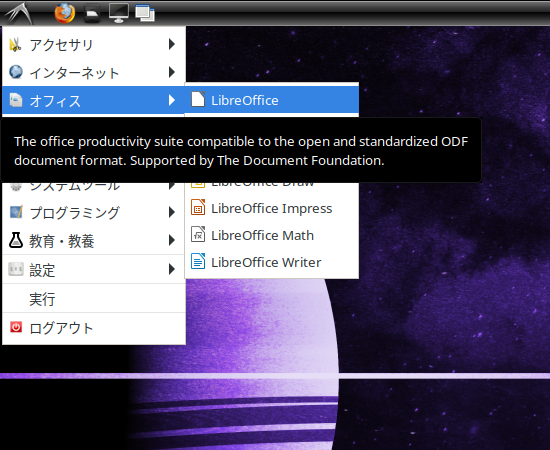
Task: Click the オフィス category icon
Action: click(16, 100)
